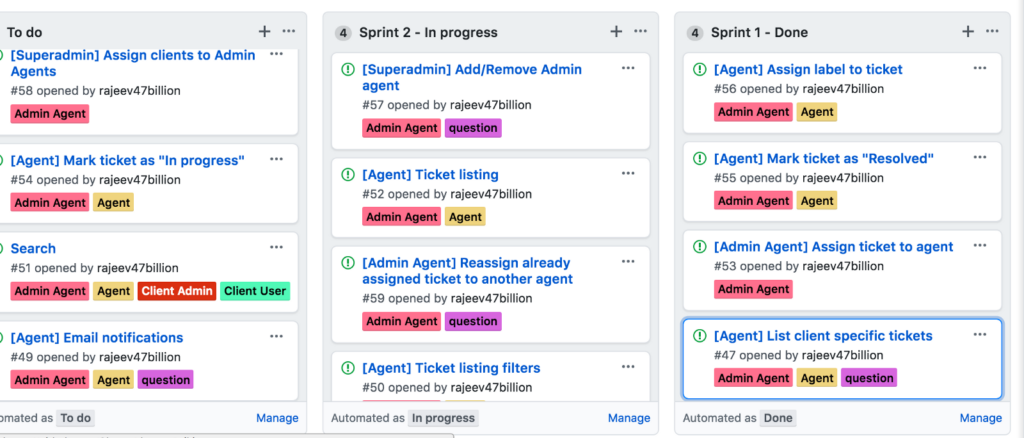Image resolution: width=1024 pixels, height=438 pixels.
Task: Open the To do column options menu
Action: point(289,31)
